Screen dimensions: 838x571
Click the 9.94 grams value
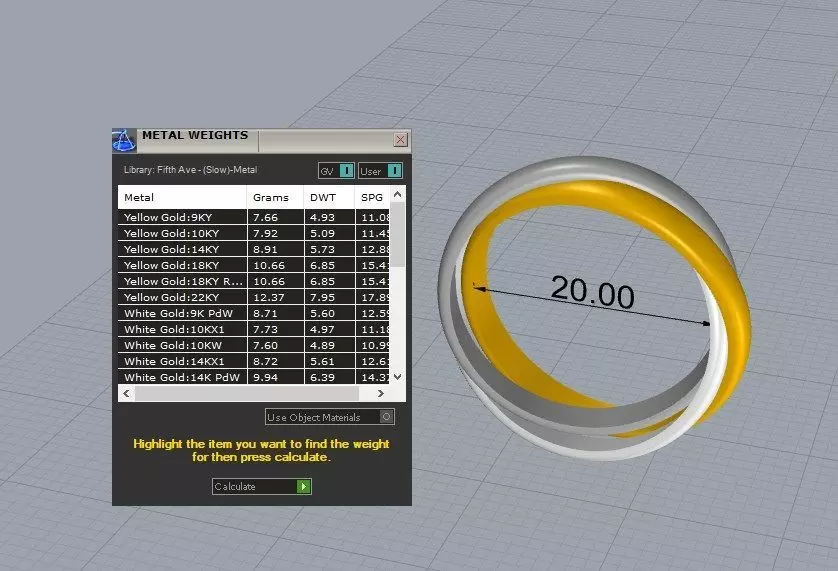[x=266, y=377]
